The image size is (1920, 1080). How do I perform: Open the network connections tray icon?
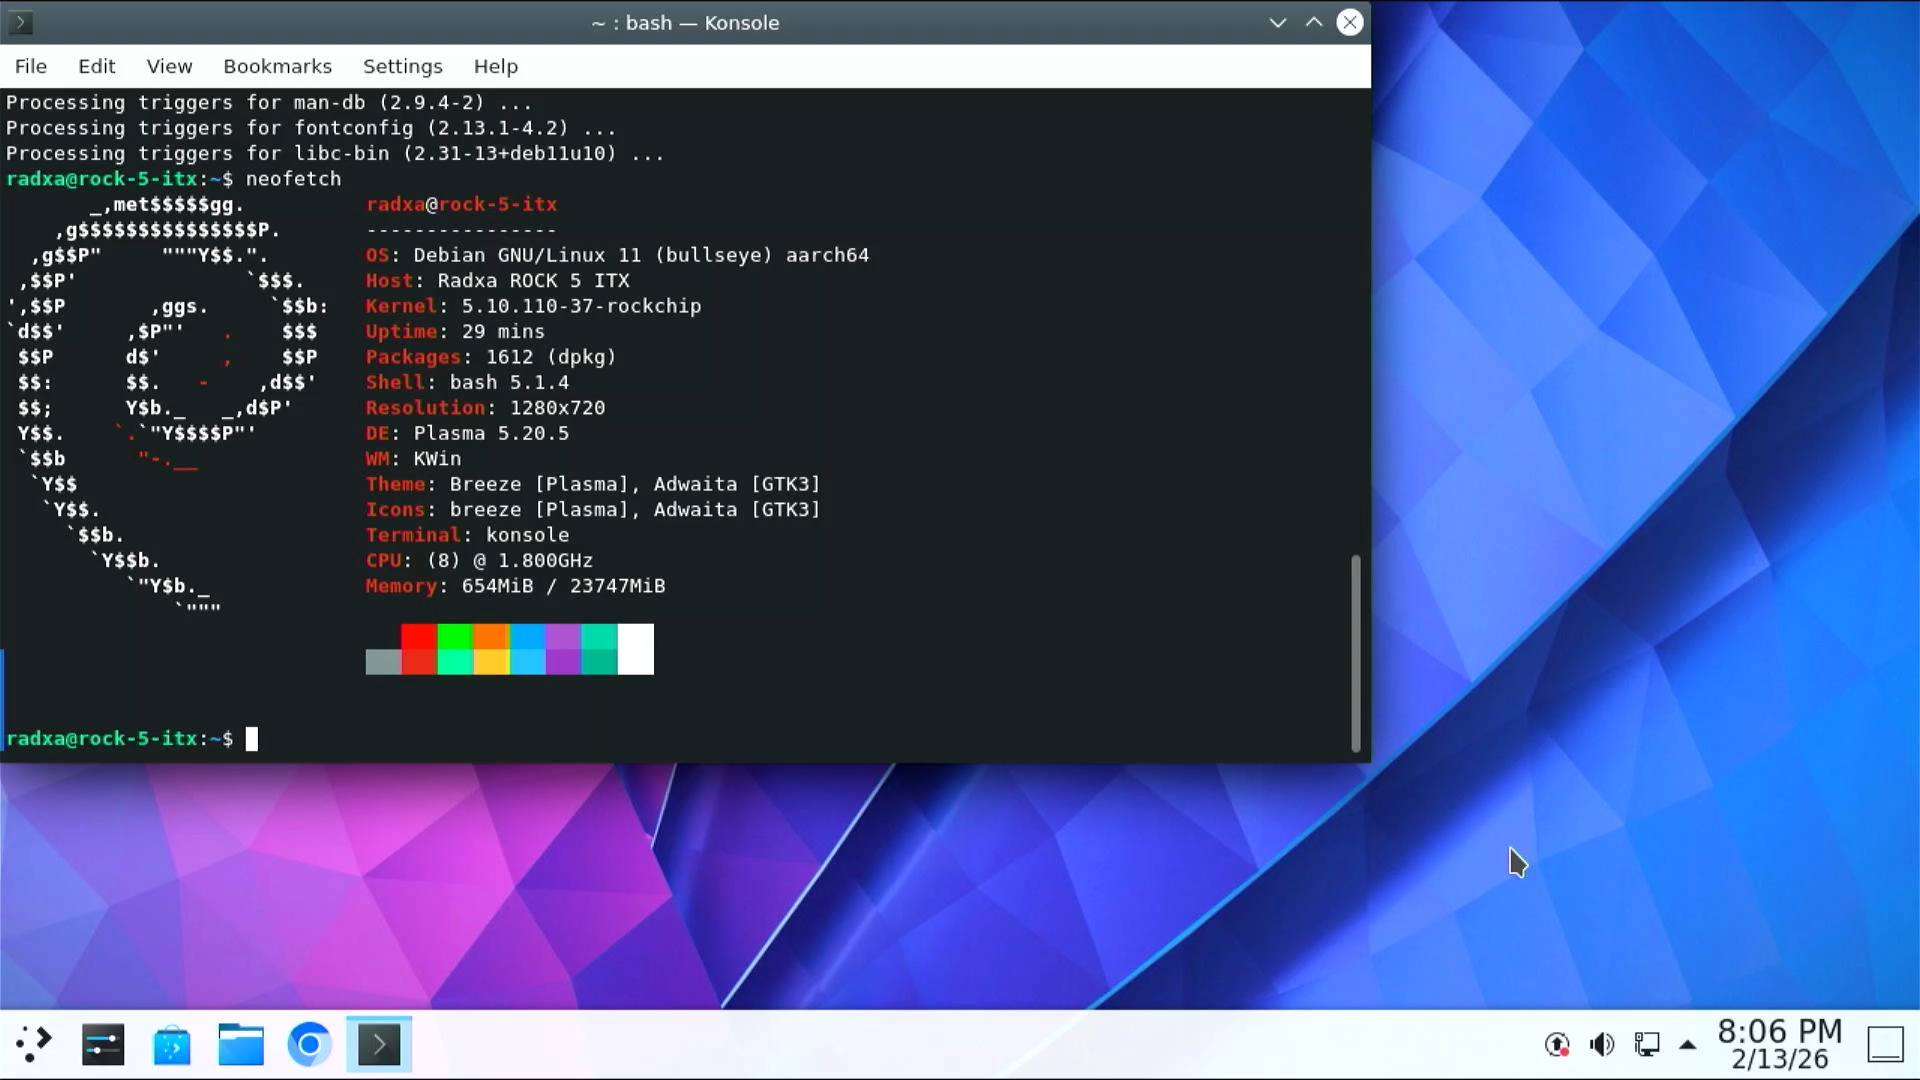pos(1647,1045)
